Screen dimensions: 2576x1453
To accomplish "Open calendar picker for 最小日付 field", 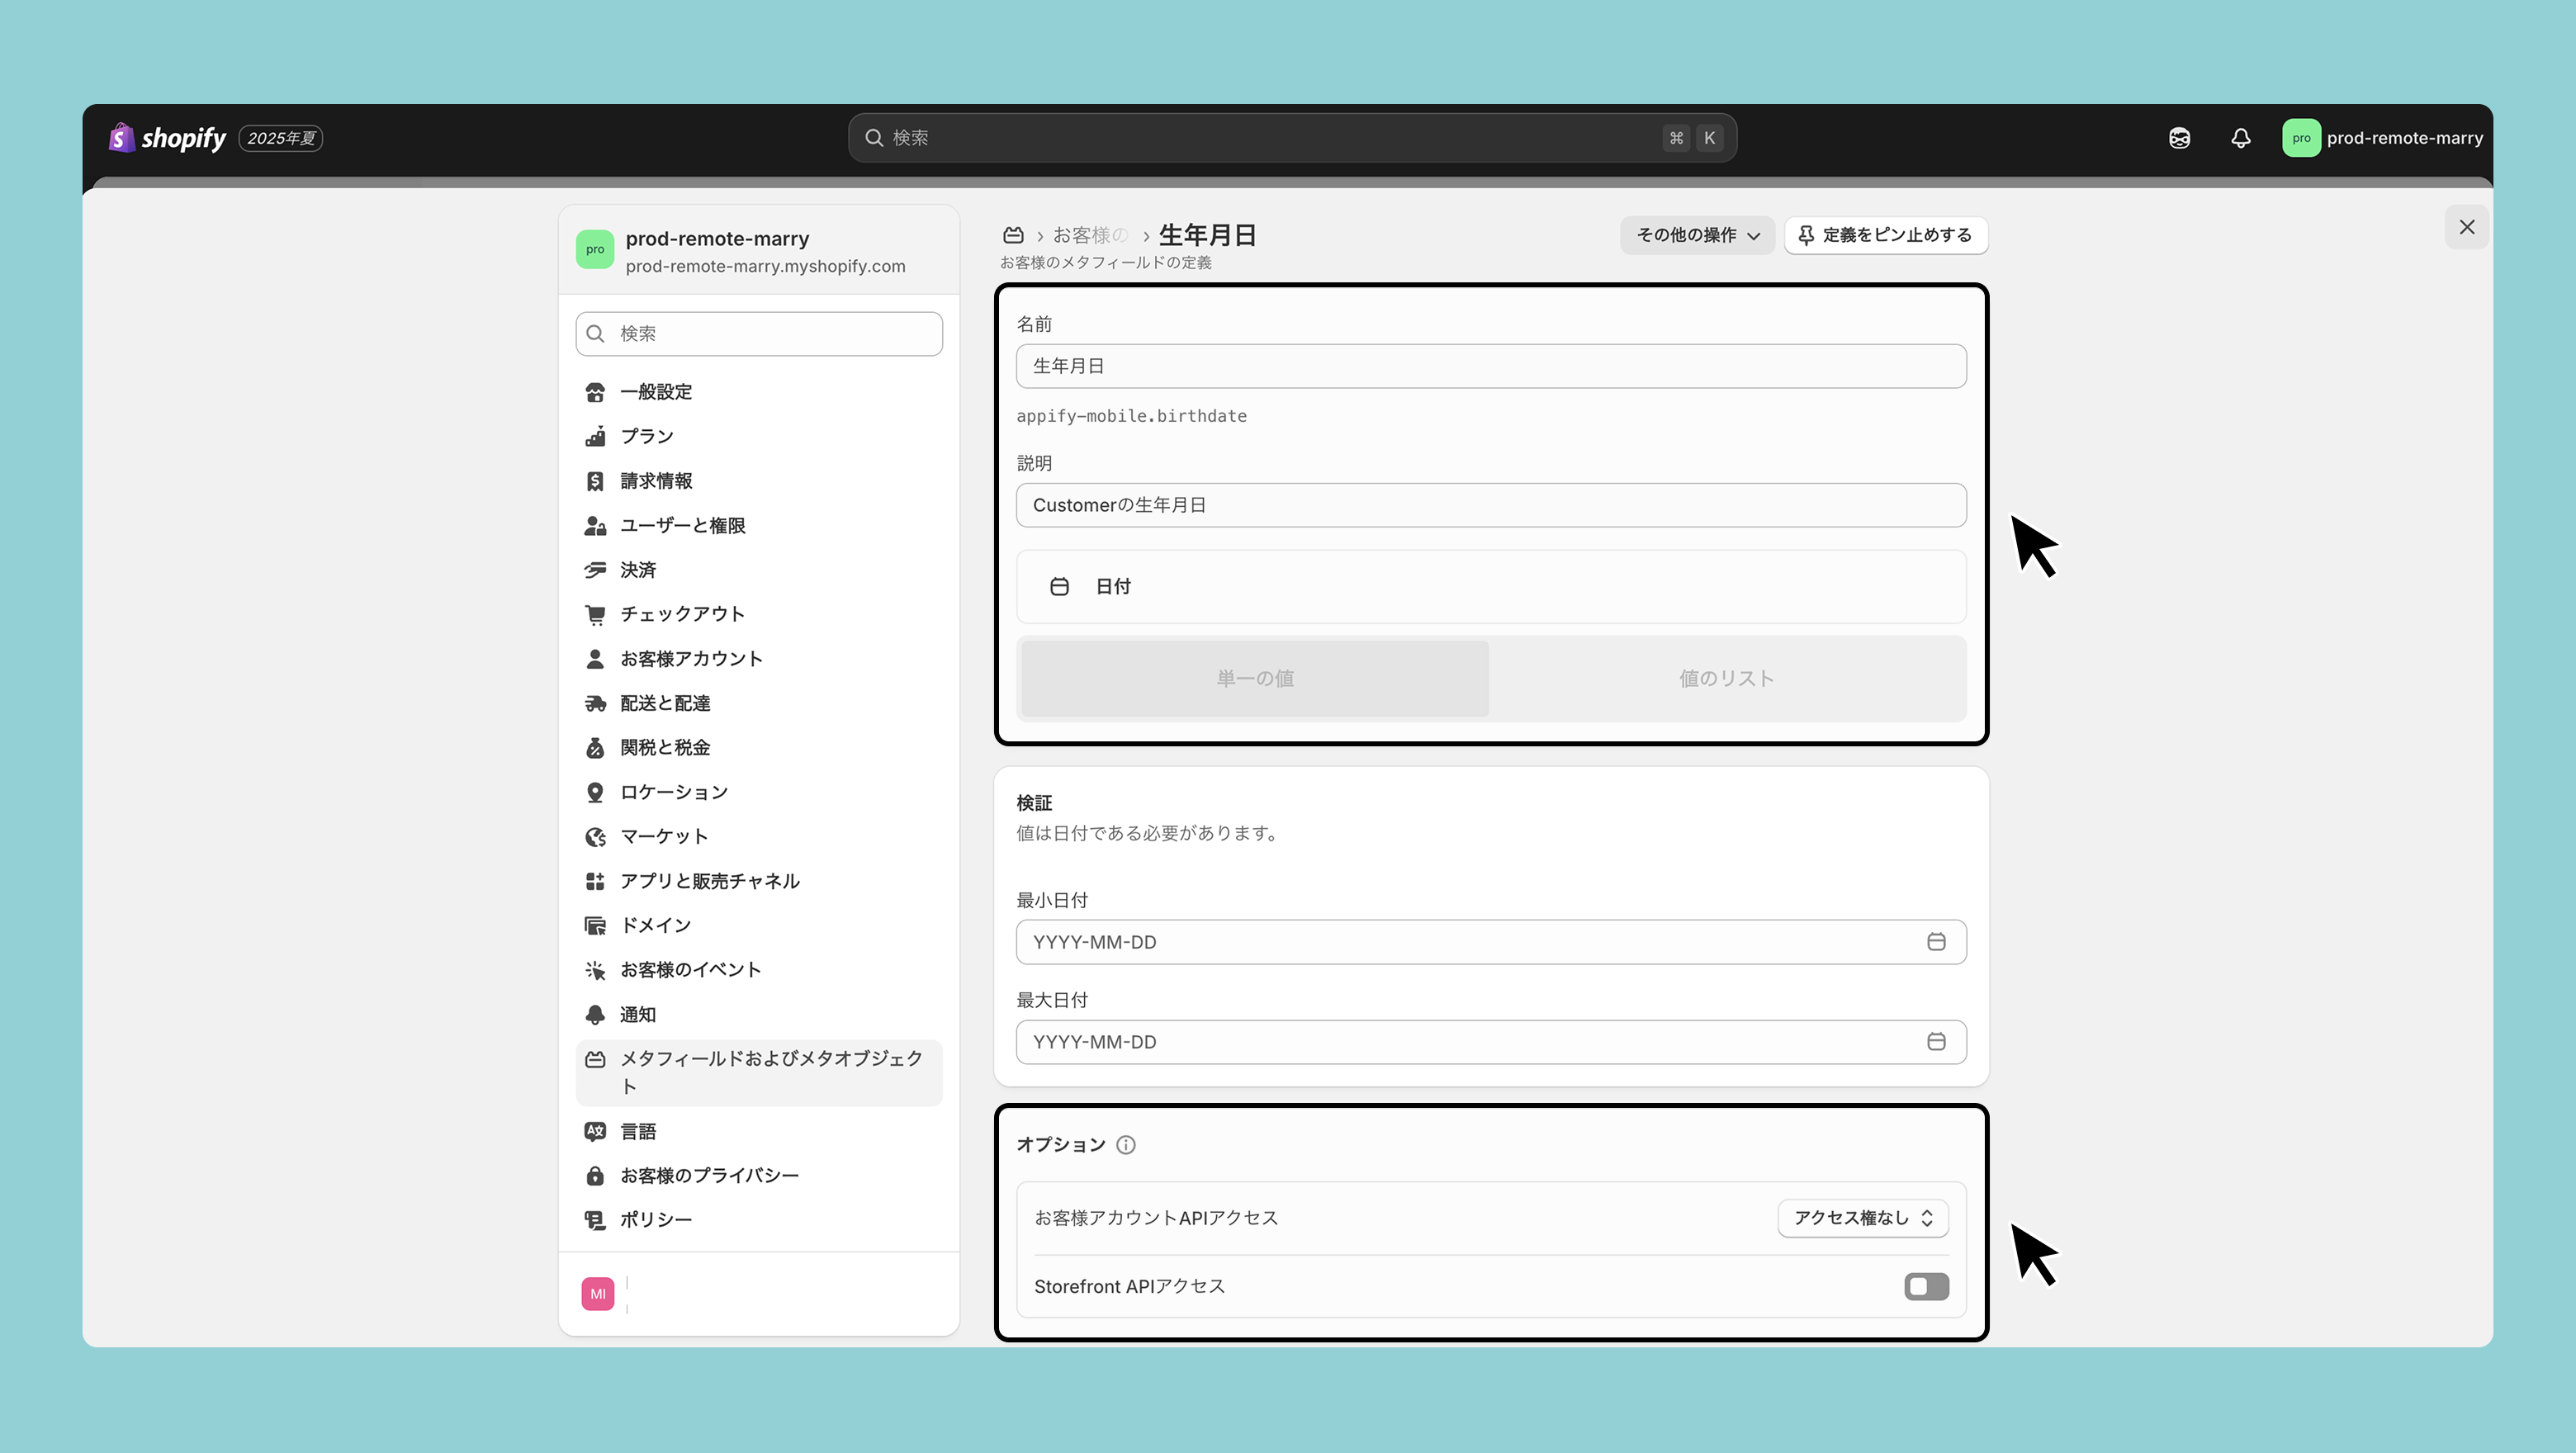I will [x=1935, y=942].
